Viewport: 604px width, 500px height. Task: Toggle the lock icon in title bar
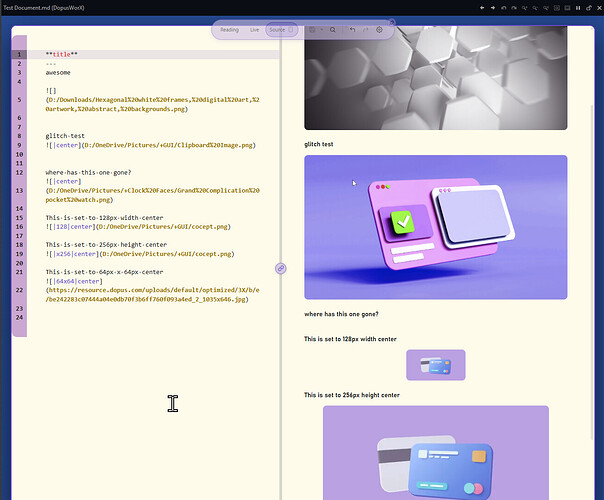589,8
